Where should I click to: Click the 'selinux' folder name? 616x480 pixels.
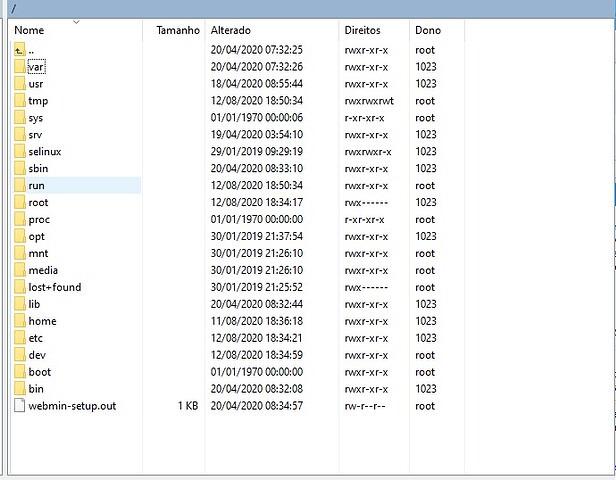[45, 152]
